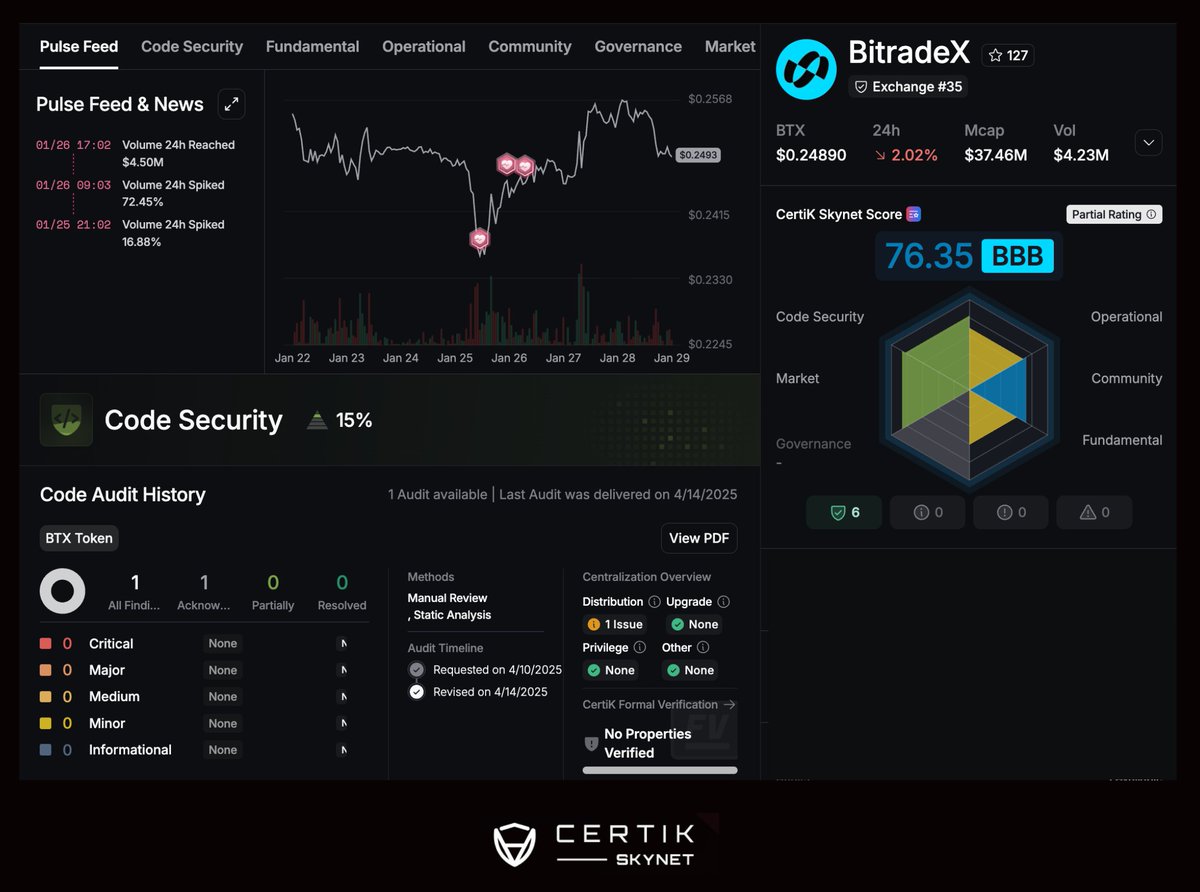Open the Market tab
This screenshot has width=1200, height=892.
tap(730, 46)
